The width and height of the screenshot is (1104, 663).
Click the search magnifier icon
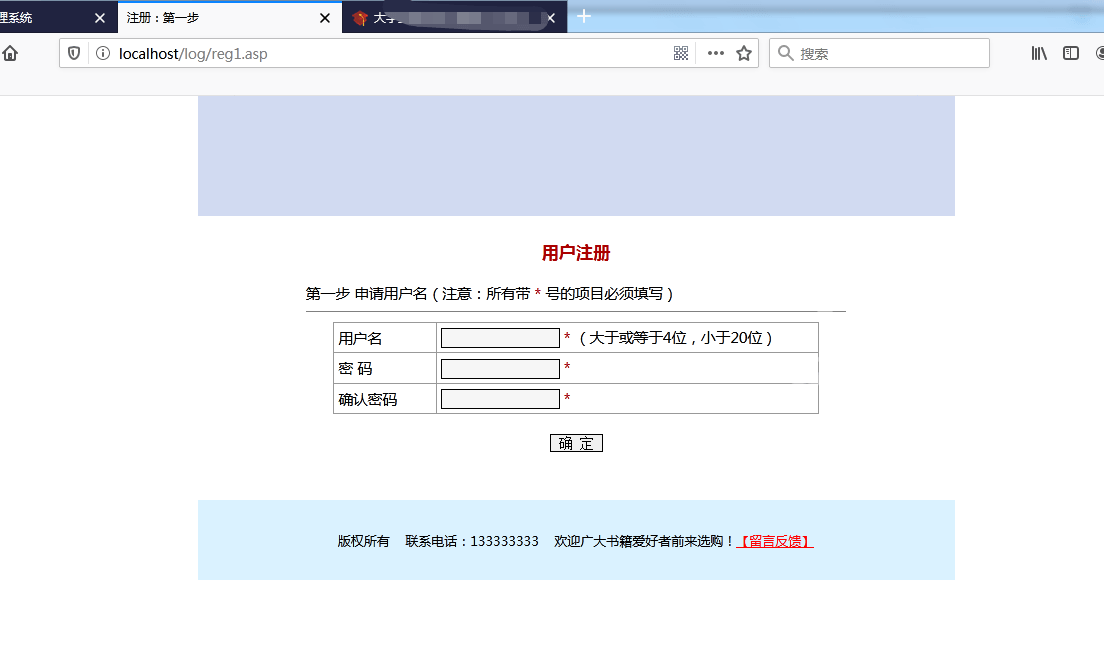786,53
